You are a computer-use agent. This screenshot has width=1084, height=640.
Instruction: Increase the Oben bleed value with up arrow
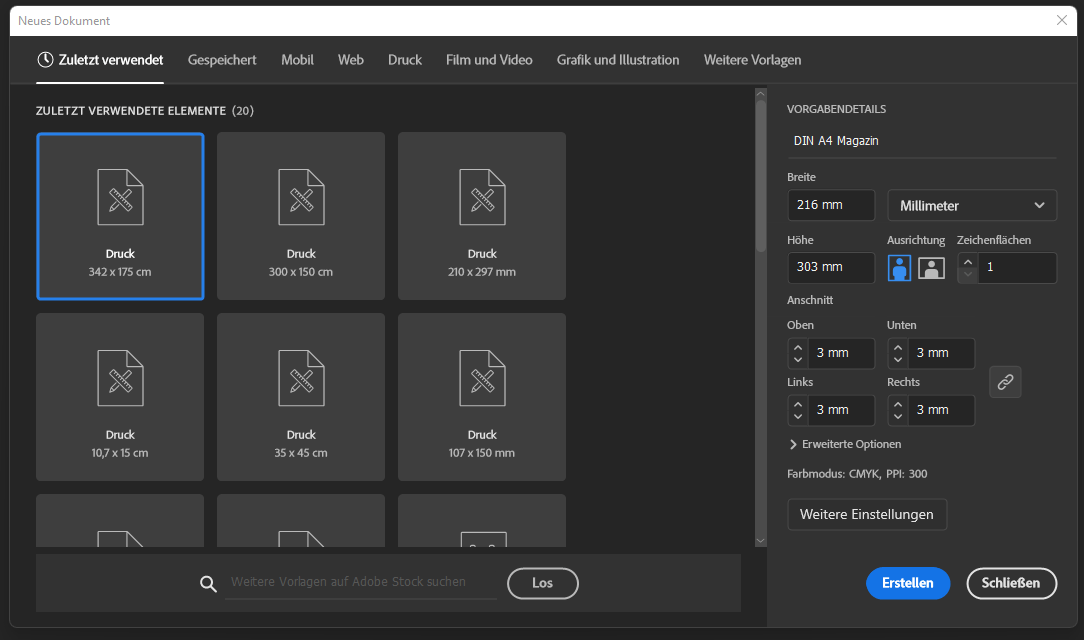(x=797, y=346)
